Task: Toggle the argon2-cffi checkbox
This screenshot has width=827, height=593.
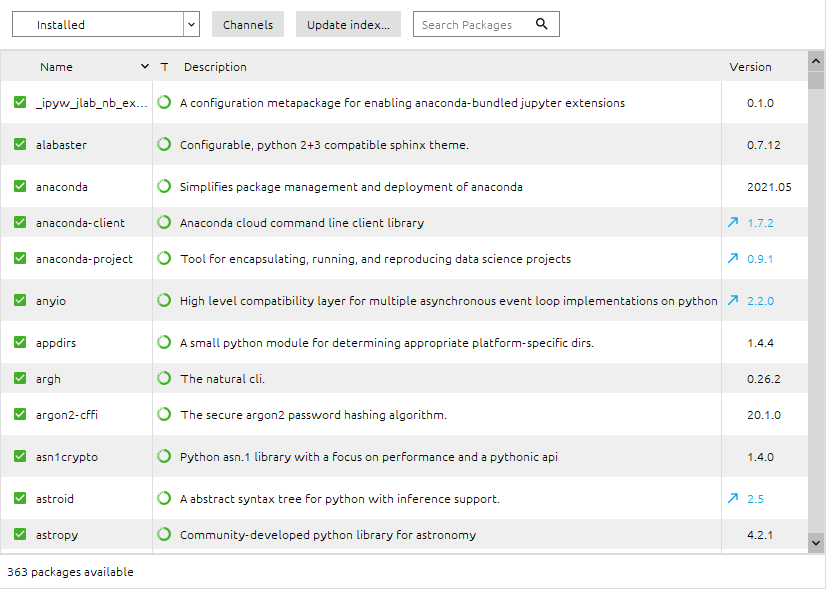Action: [x=20, y=414]
